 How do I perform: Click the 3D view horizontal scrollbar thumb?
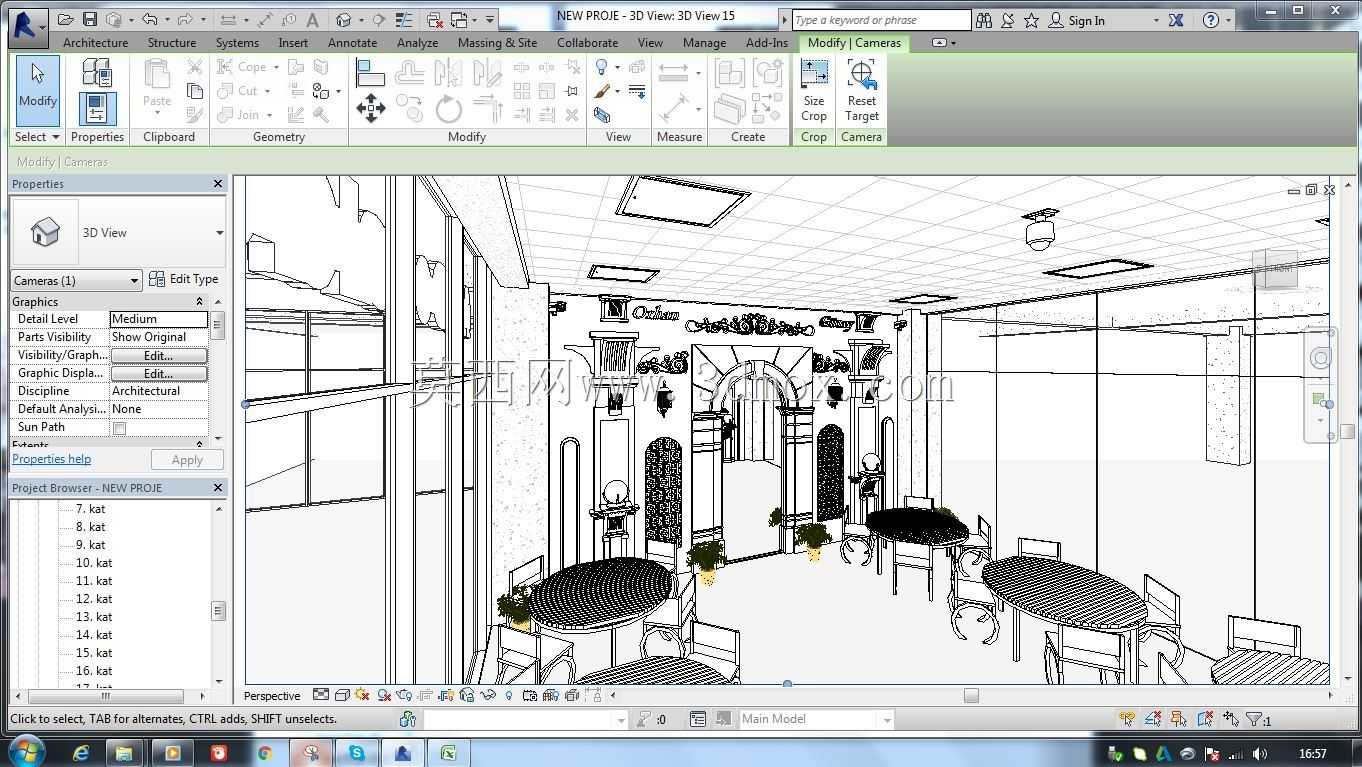click(970, 695)
